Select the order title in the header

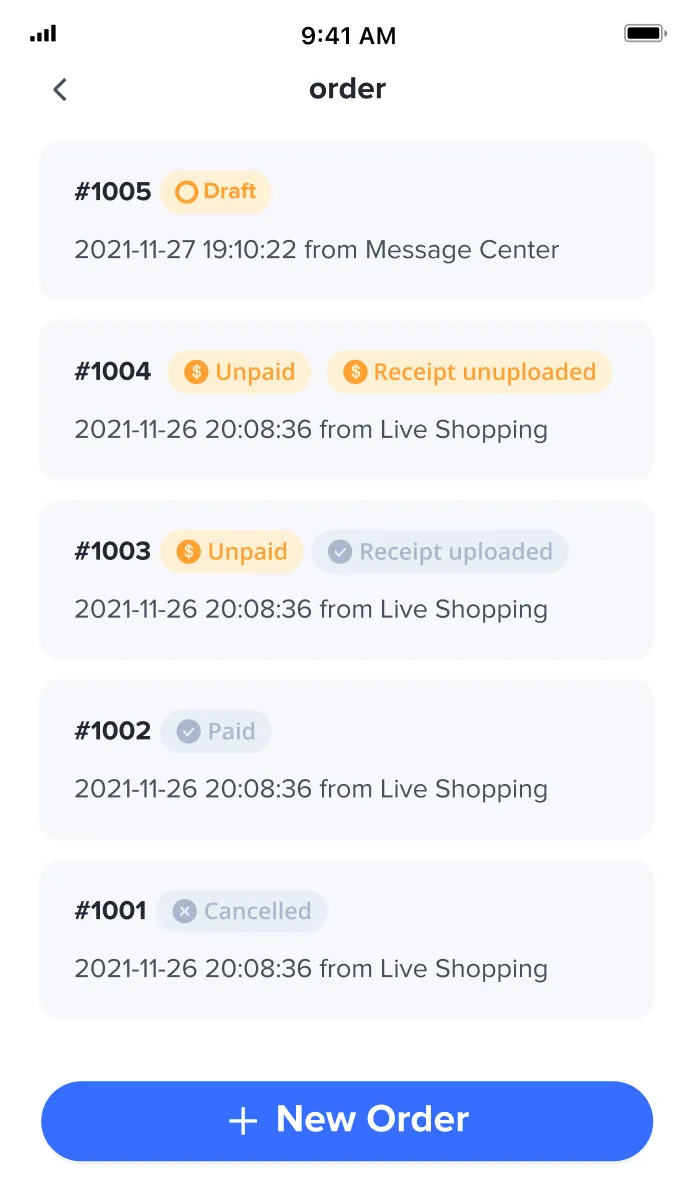(347, 89)
